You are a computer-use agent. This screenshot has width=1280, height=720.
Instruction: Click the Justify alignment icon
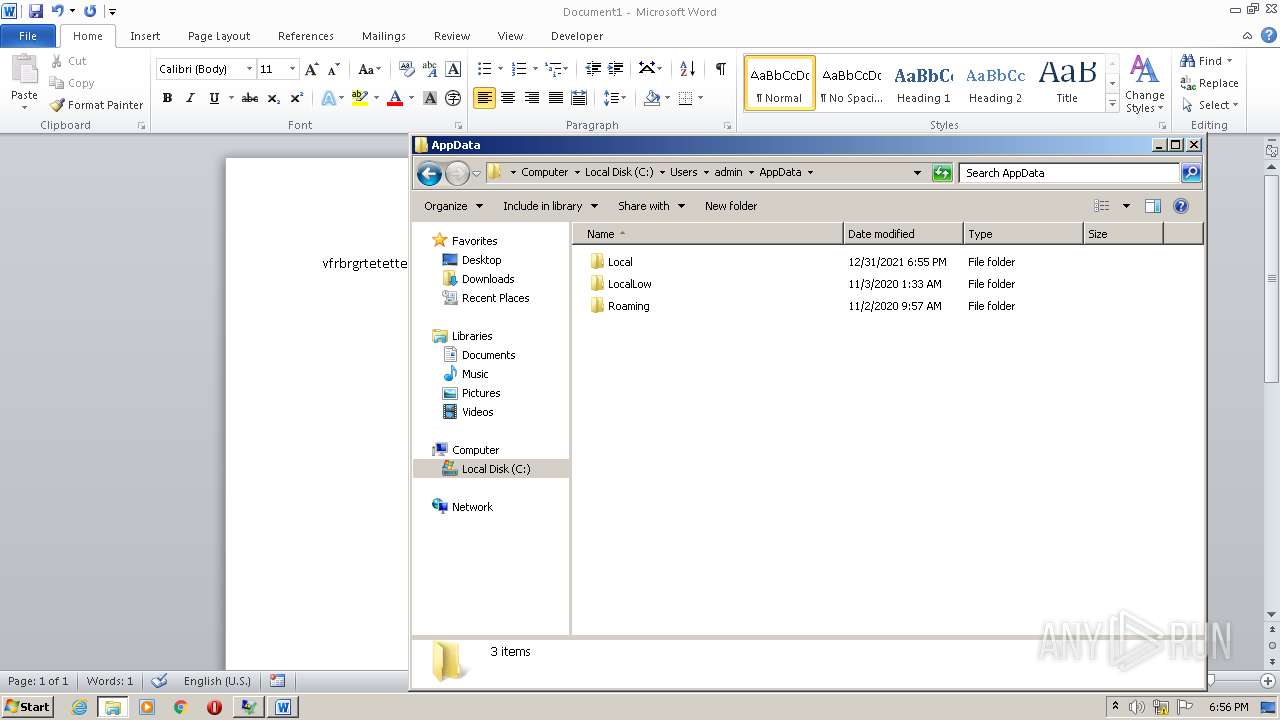point(556,98)
